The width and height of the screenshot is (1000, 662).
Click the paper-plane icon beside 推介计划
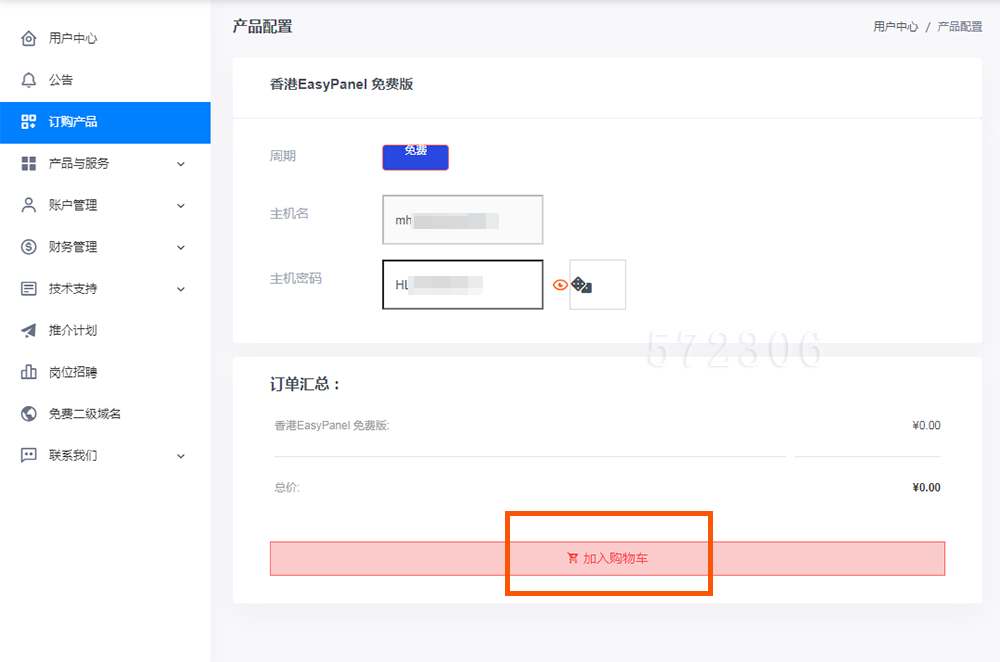point(29,330)
